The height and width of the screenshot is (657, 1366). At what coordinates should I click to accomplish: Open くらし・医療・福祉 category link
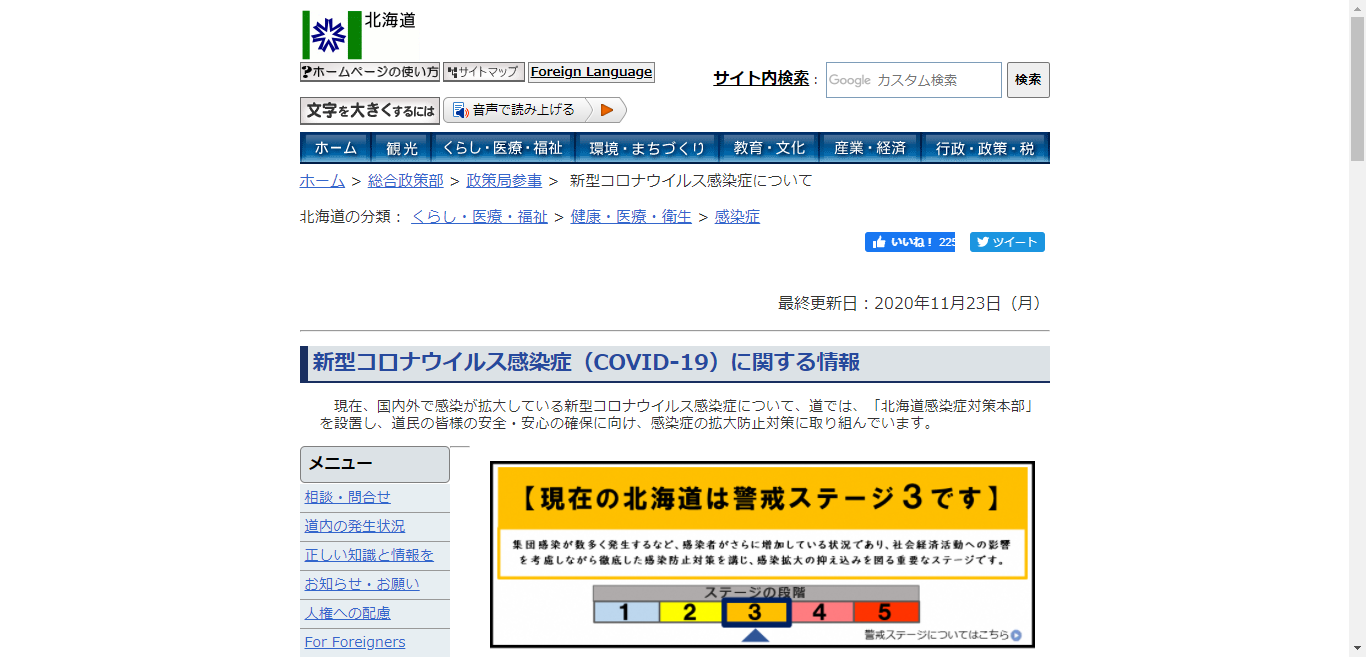[x=479, y=217]
